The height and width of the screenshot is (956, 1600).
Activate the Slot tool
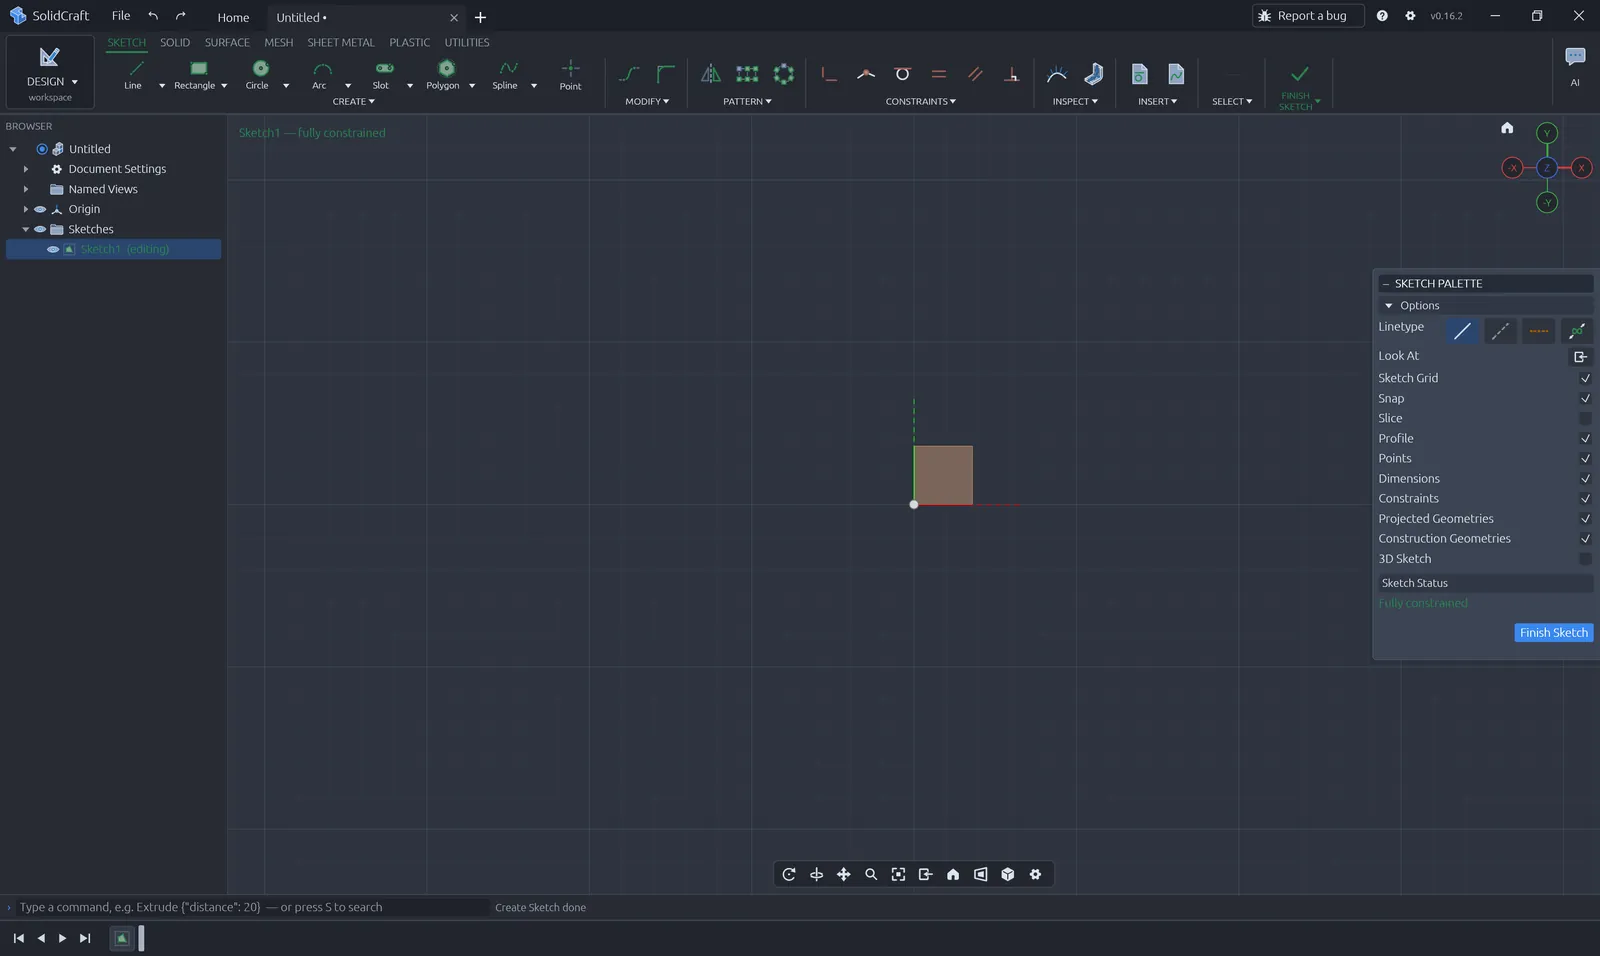click(383, 74)
